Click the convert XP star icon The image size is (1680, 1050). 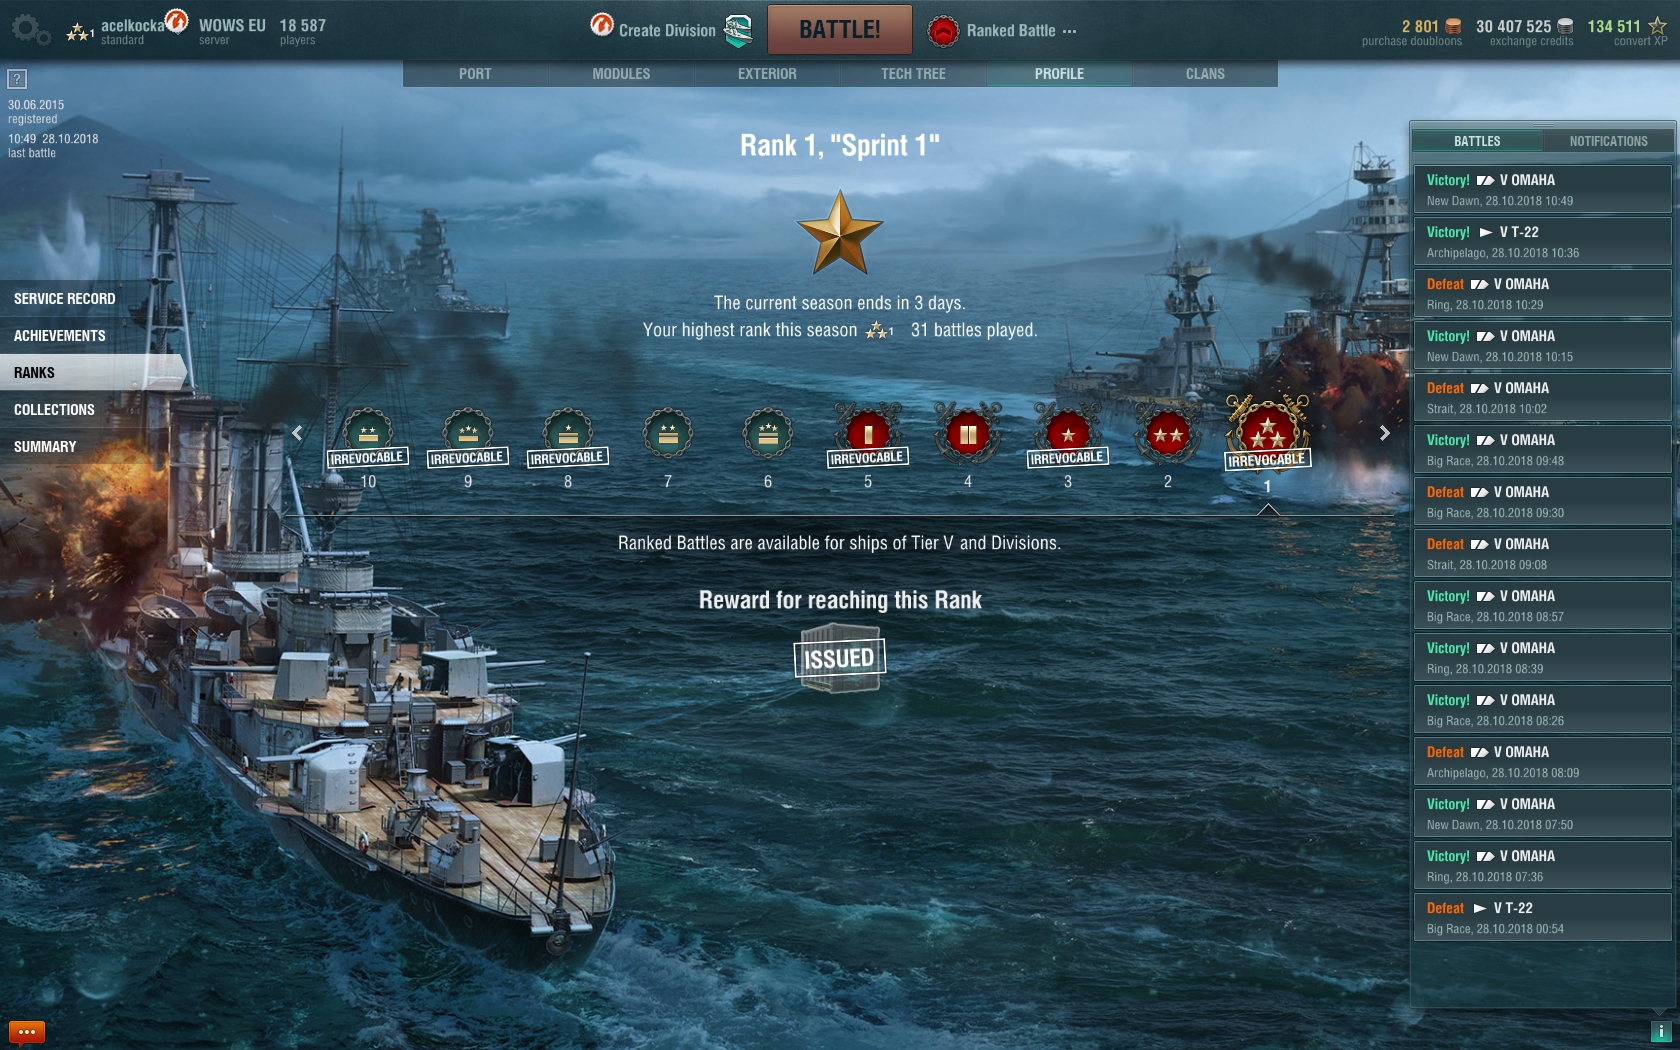click(1657, 26)
